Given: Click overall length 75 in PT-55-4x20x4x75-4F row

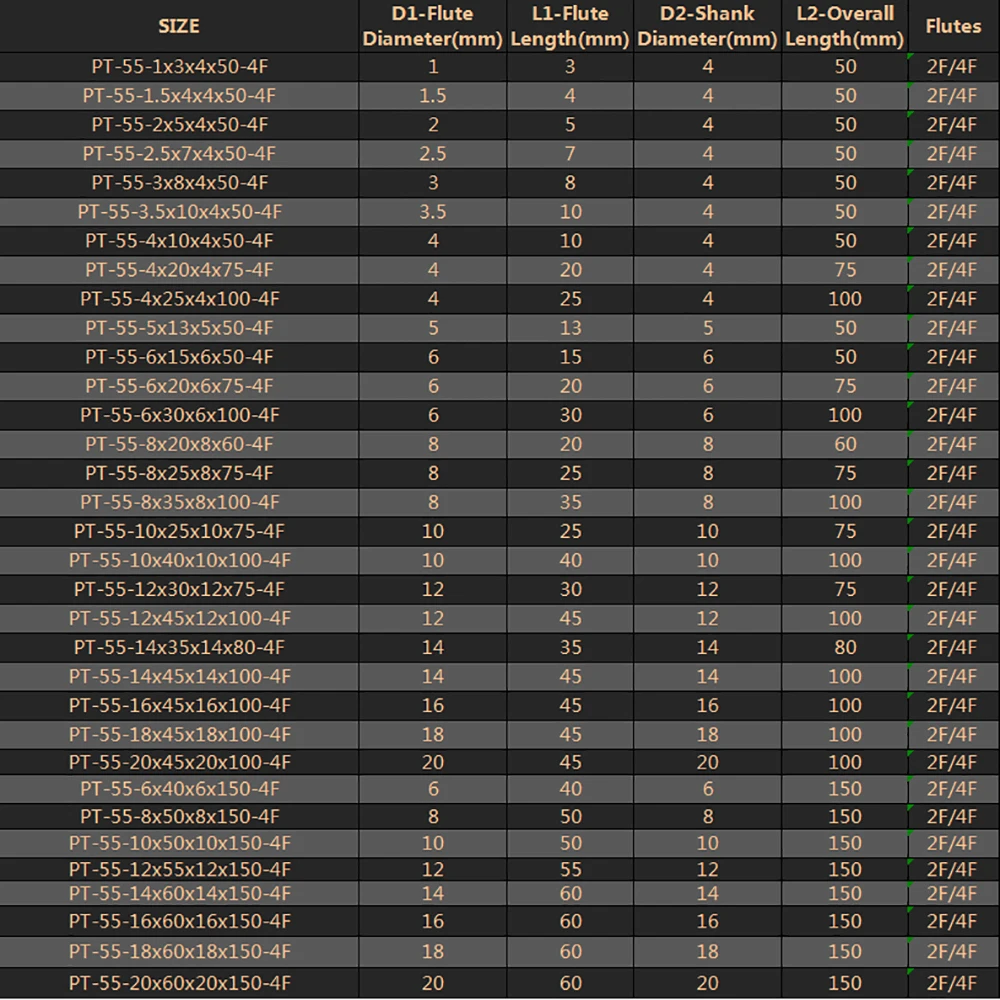Looking at the screenshot, I should 845,270.
